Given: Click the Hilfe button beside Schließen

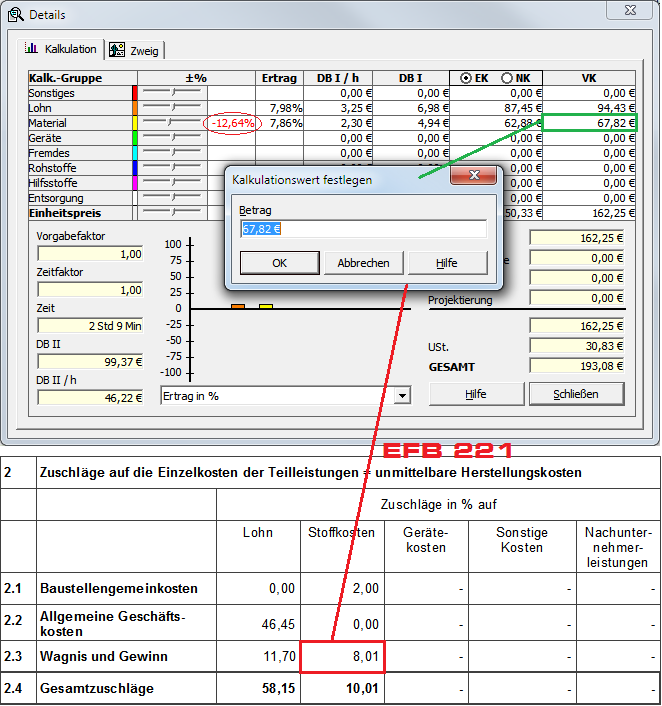Looking at the screenshot, I should 476,394.
